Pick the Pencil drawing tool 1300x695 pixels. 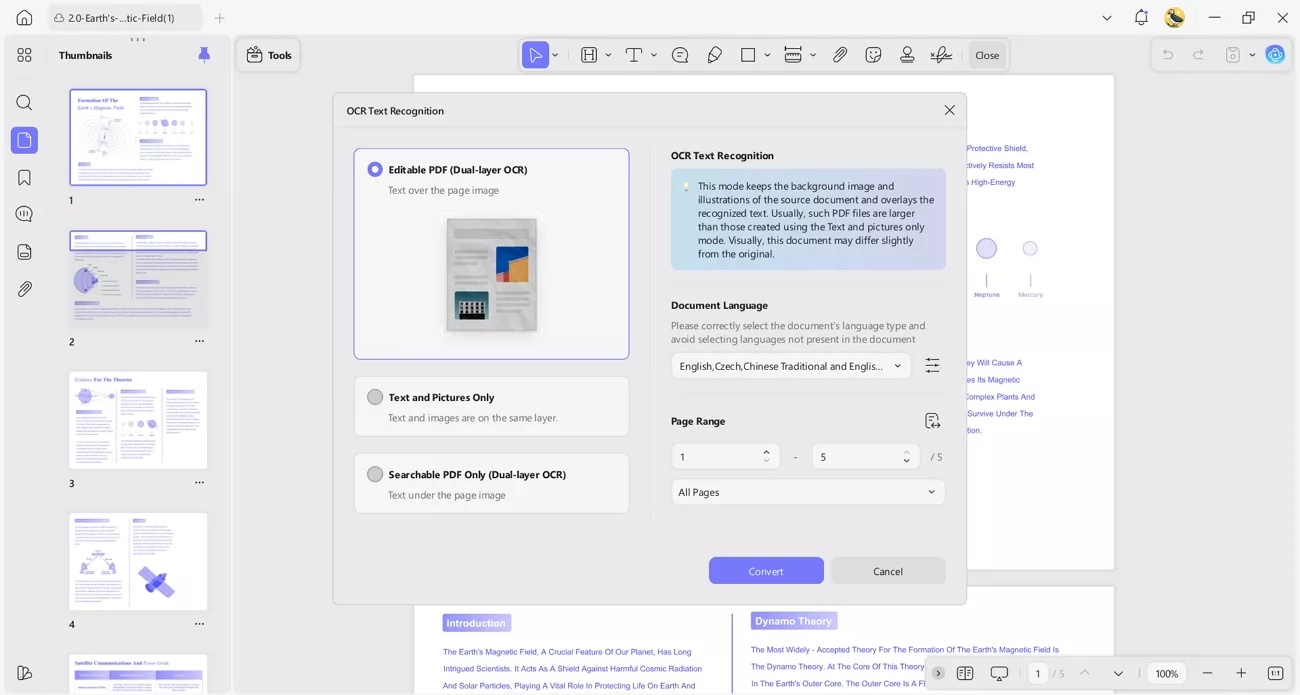pyautogui.click(x=715, y=55)
